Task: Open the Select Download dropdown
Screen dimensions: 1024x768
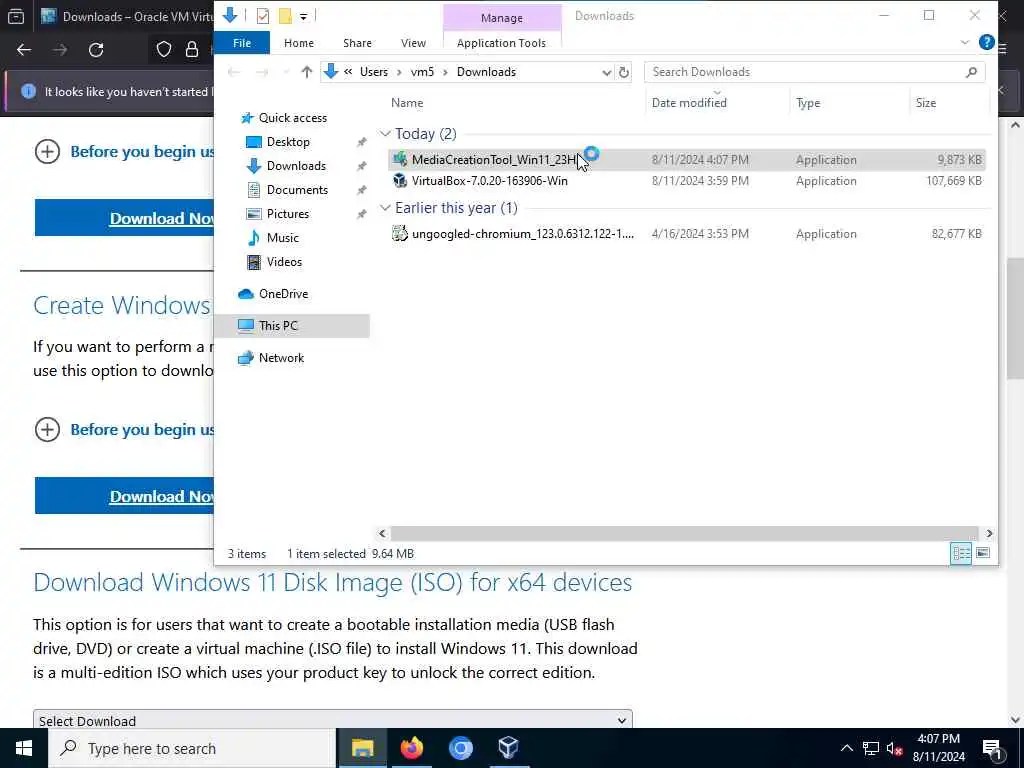Action: pos(332,720)
